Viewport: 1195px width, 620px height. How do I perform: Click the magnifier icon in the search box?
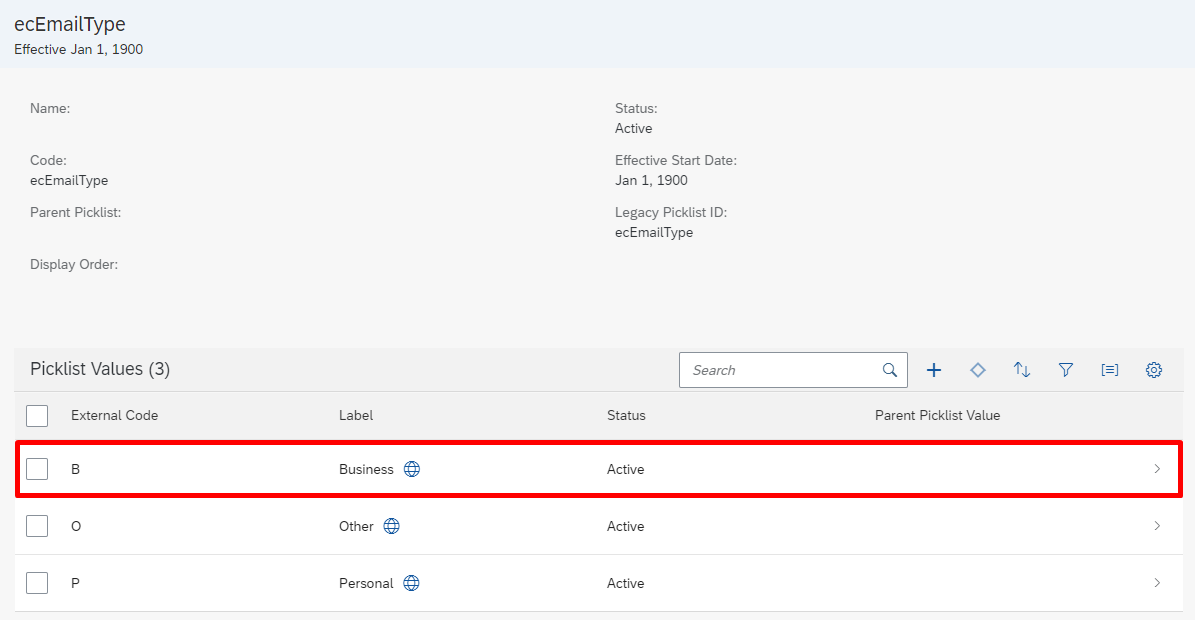890,369
